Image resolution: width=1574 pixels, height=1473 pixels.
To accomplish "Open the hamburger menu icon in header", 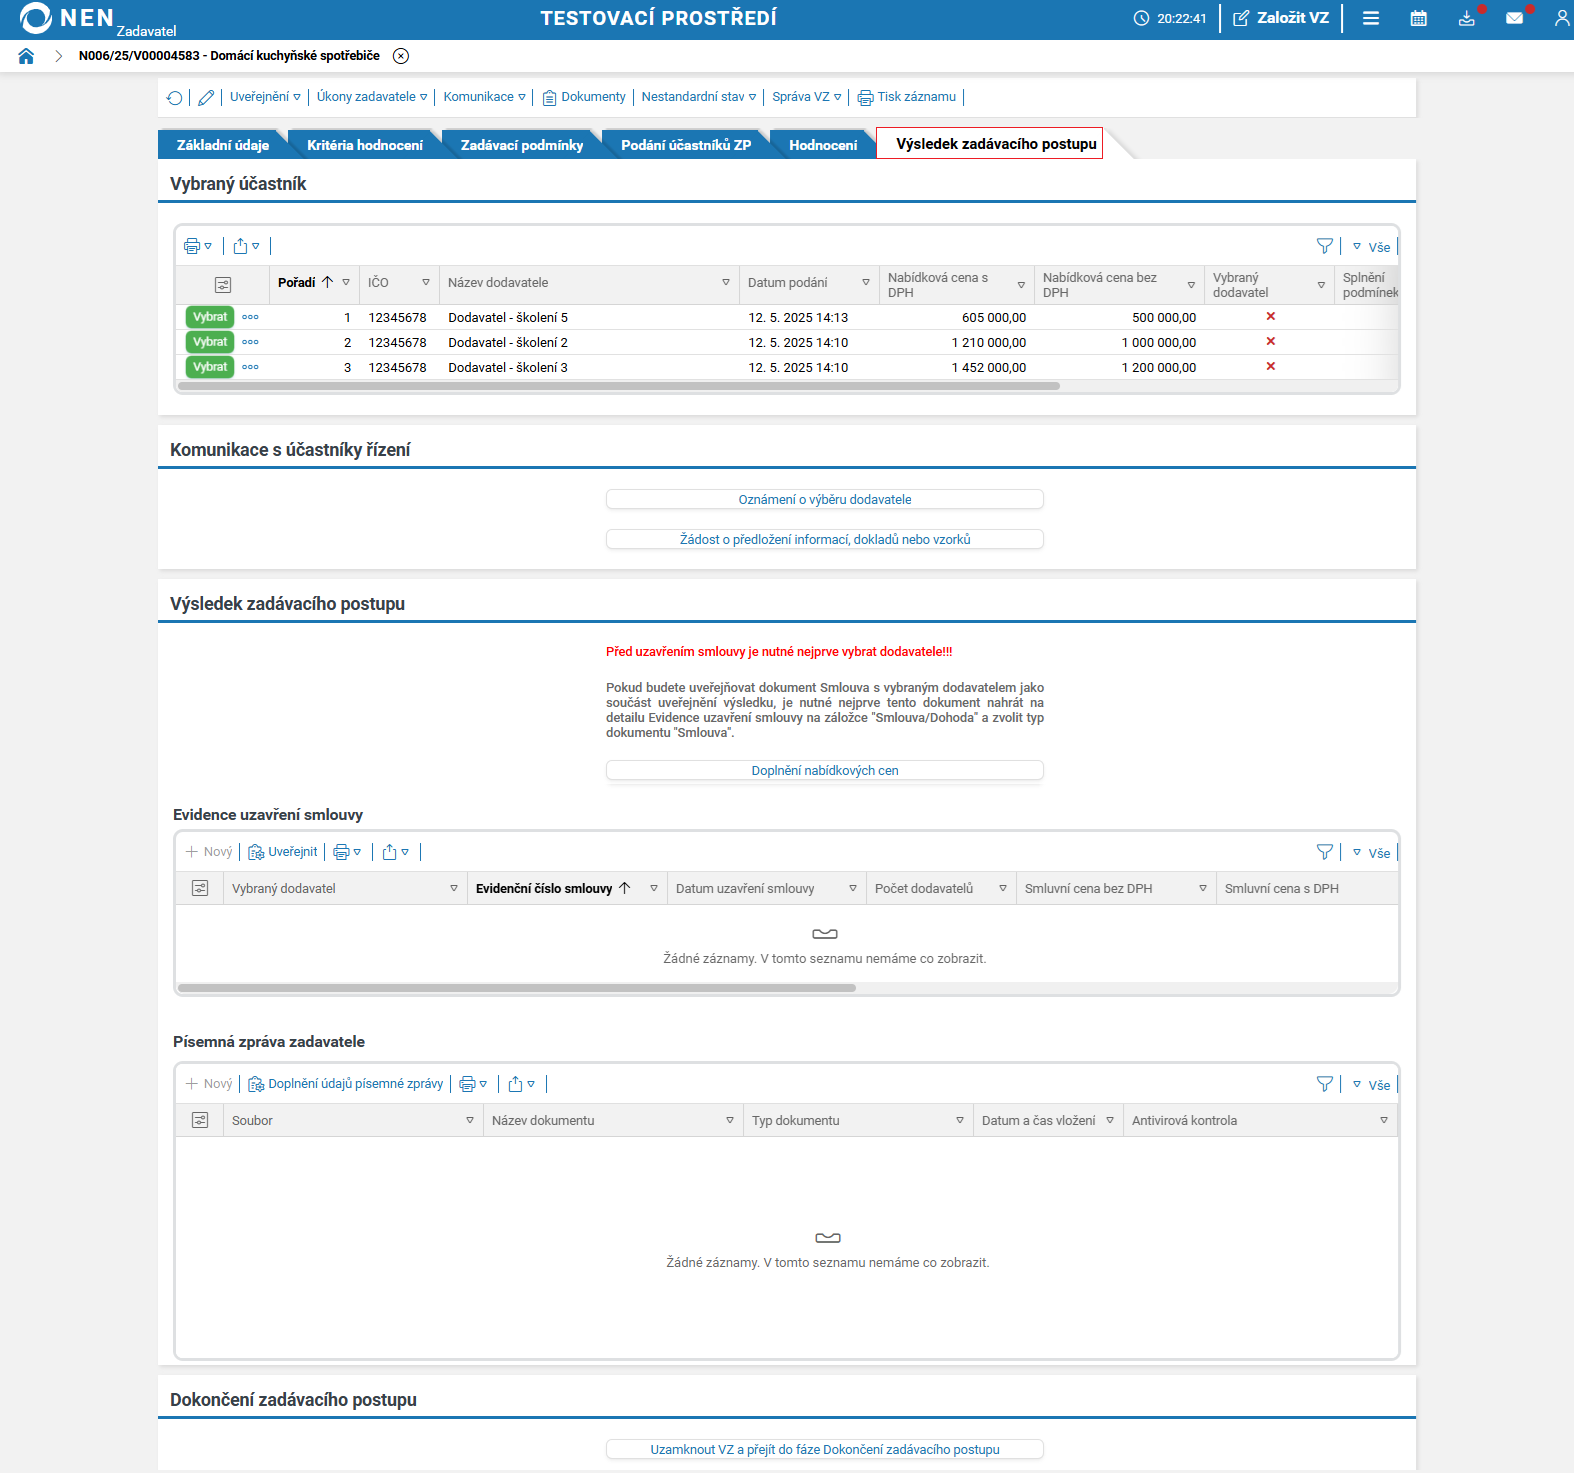I will pos(1371,18).
